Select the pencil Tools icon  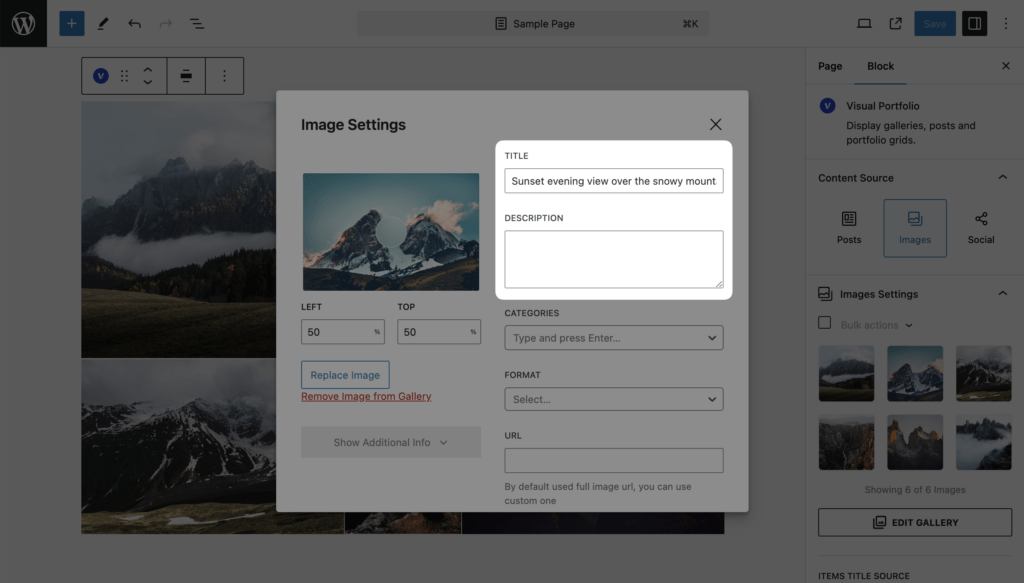coord(103,24)
